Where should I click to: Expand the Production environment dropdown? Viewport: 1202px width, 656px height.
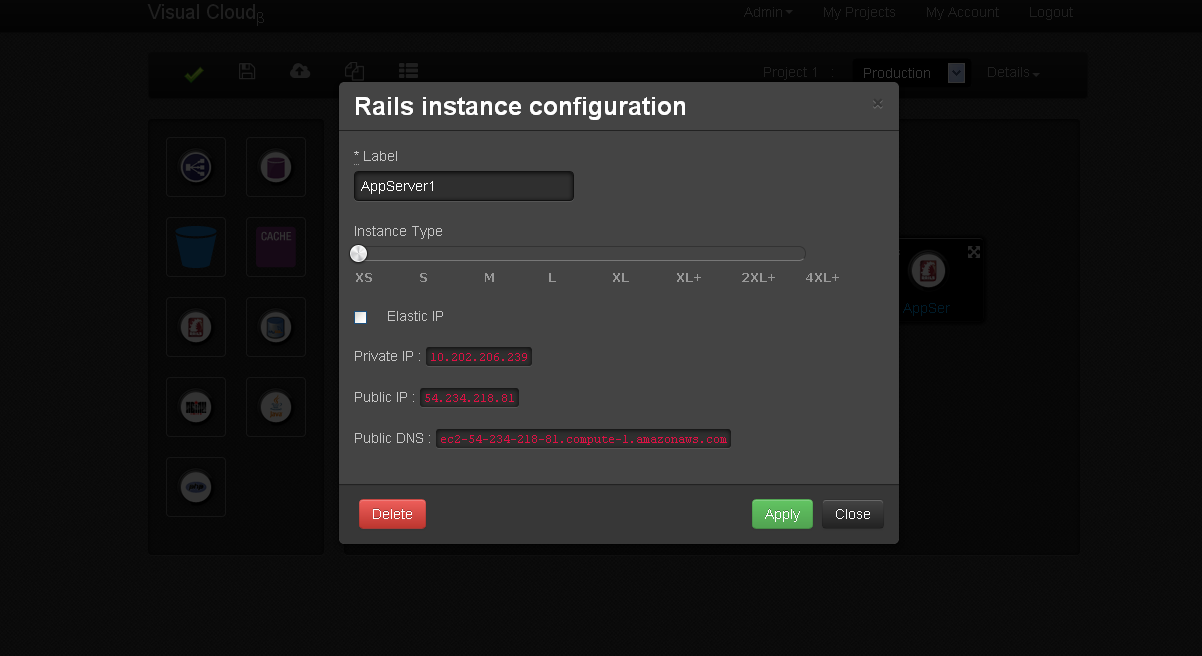pyautogui.click(x=955, y=73)
